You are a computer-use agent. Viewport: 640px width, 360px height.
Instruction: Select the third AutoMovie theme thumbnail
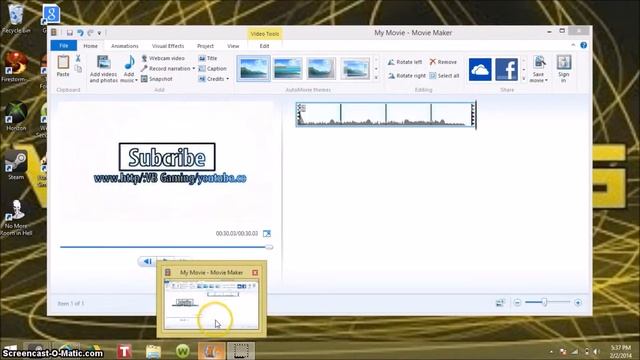(321, 68)
